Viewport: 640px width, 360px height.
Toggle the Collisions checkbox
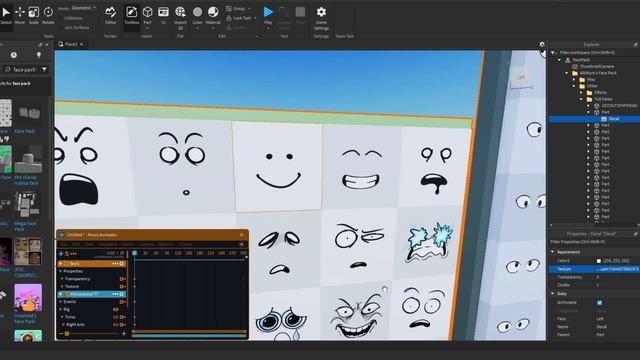61,18
